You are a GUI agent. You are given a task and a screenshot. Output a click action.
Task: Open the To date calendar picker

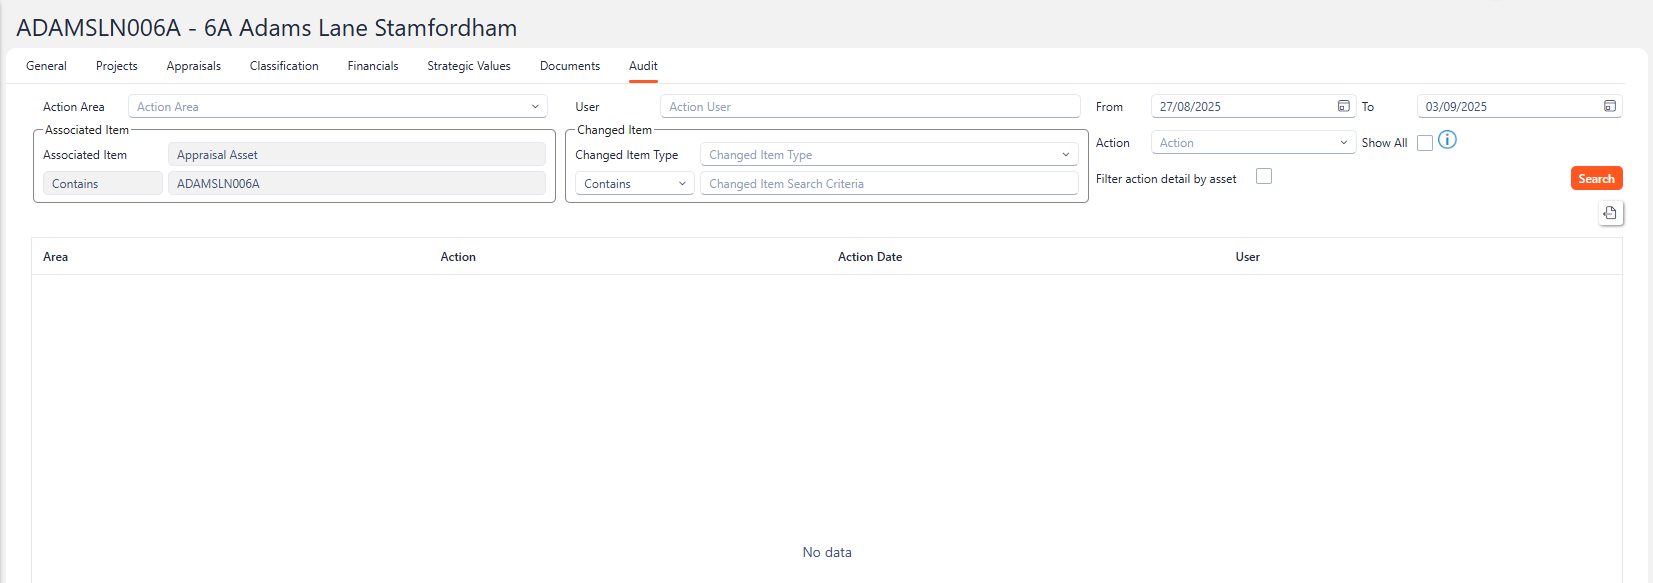point(1609,106)
